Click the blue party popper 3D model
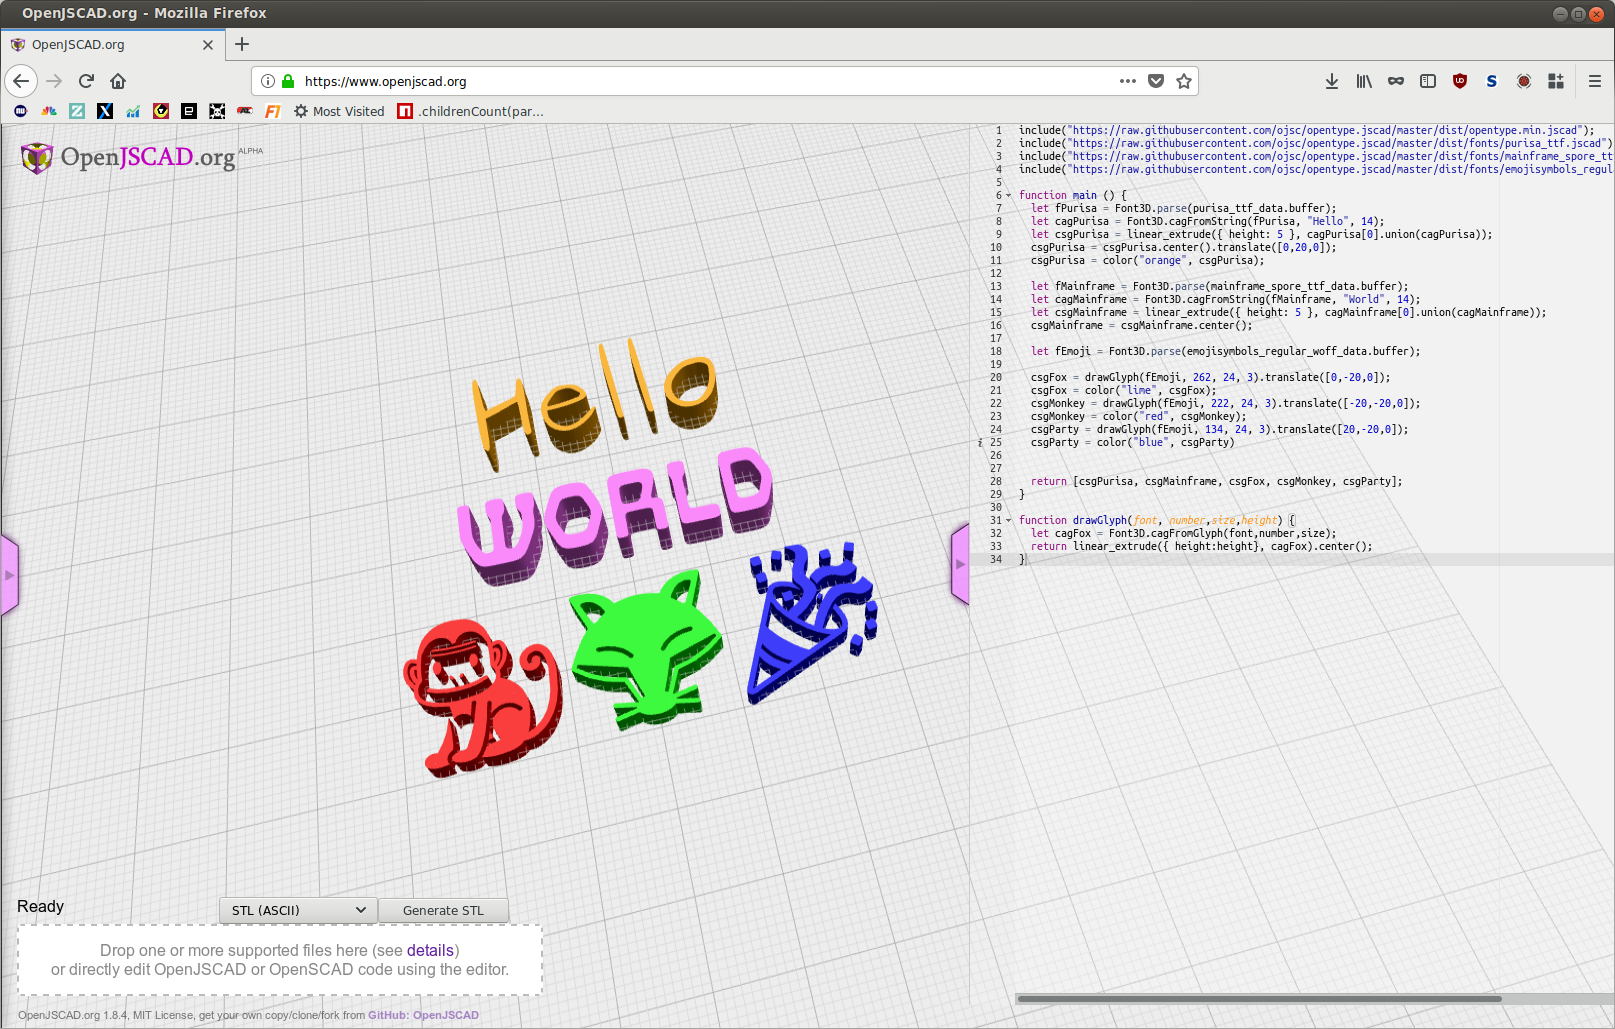 point(811,622)
